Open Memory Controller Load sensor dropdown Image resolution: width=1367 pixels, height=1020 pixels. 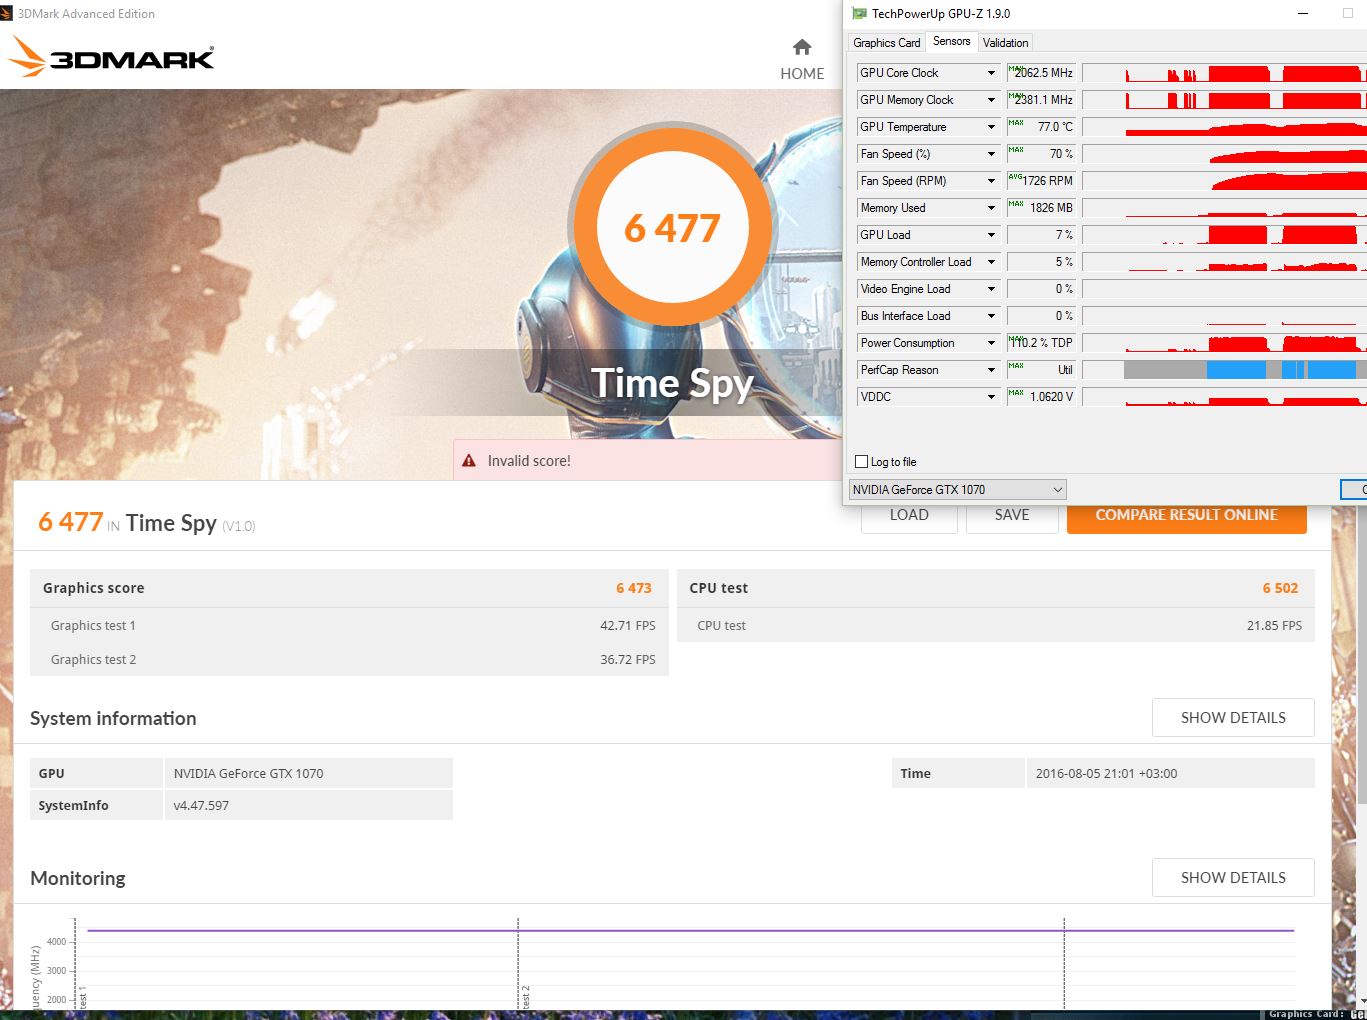click(991, 262)
